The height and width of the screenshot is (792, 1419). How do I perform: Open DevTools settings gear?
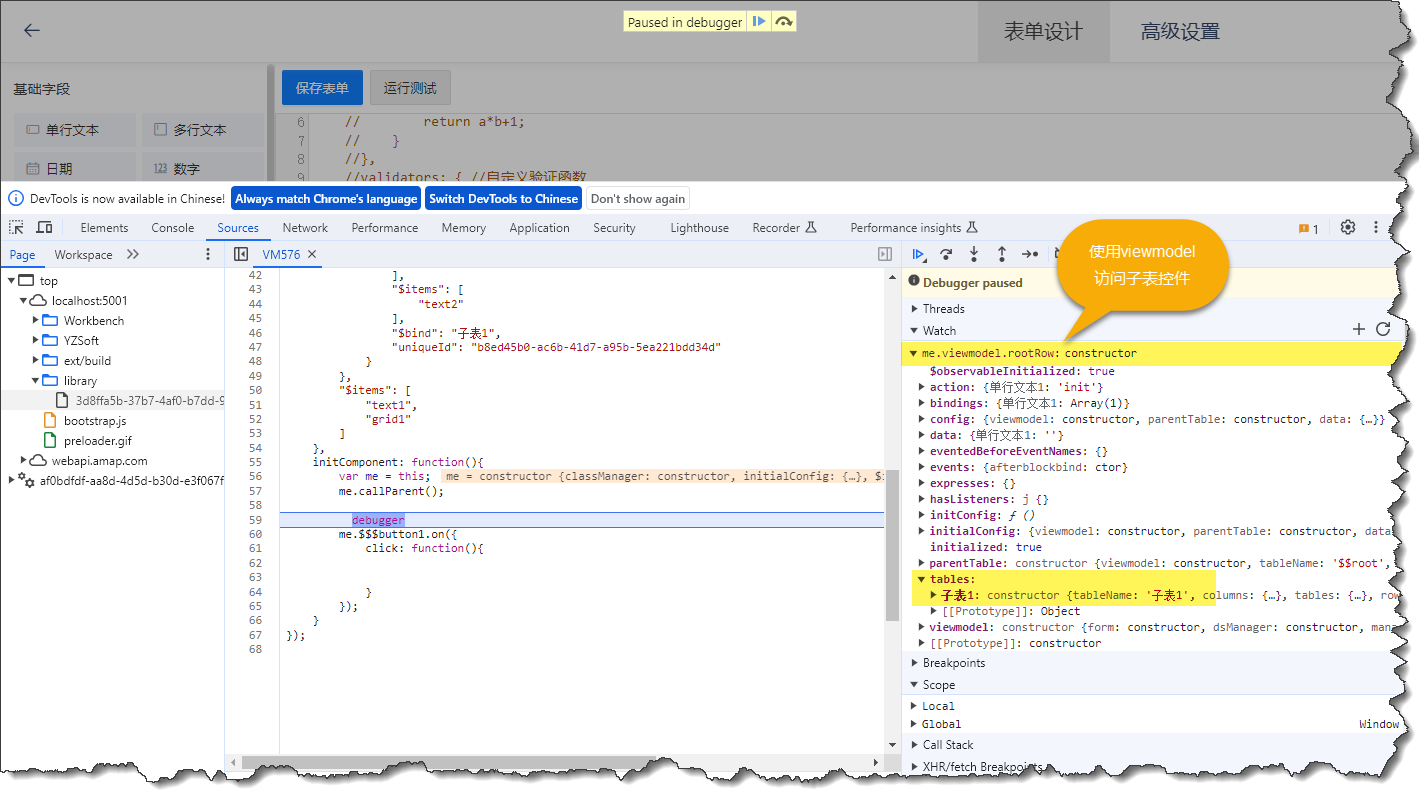coord(1348,228)
